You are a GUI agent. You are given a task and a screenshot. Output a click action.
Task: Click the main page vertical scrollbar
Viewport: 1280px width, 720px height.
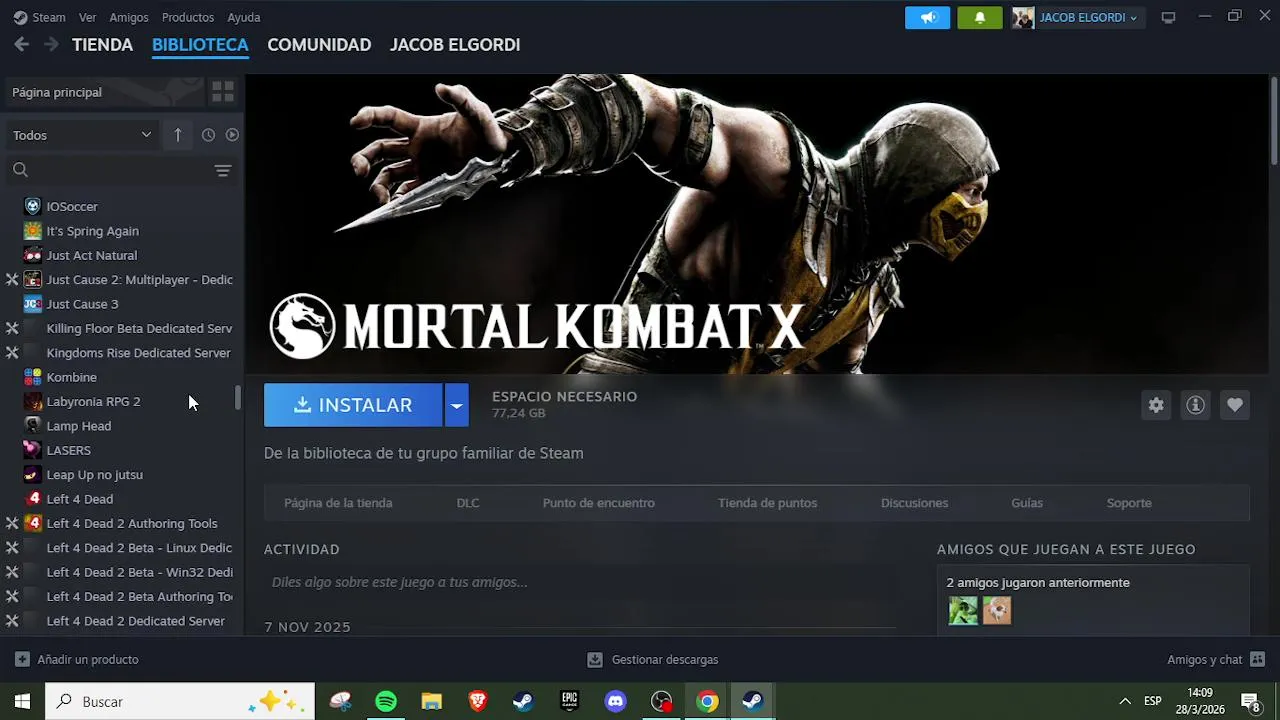tap(1274, 120)
